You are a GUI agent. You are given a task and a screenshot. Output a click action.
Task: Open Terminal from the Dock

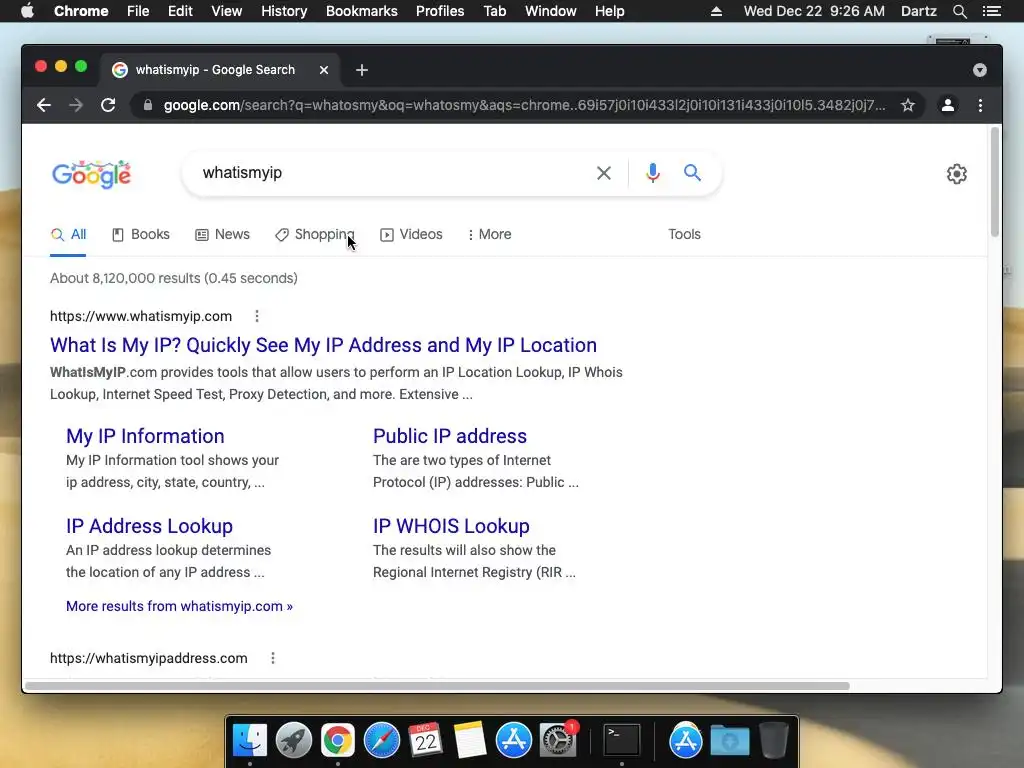[621, 741]
